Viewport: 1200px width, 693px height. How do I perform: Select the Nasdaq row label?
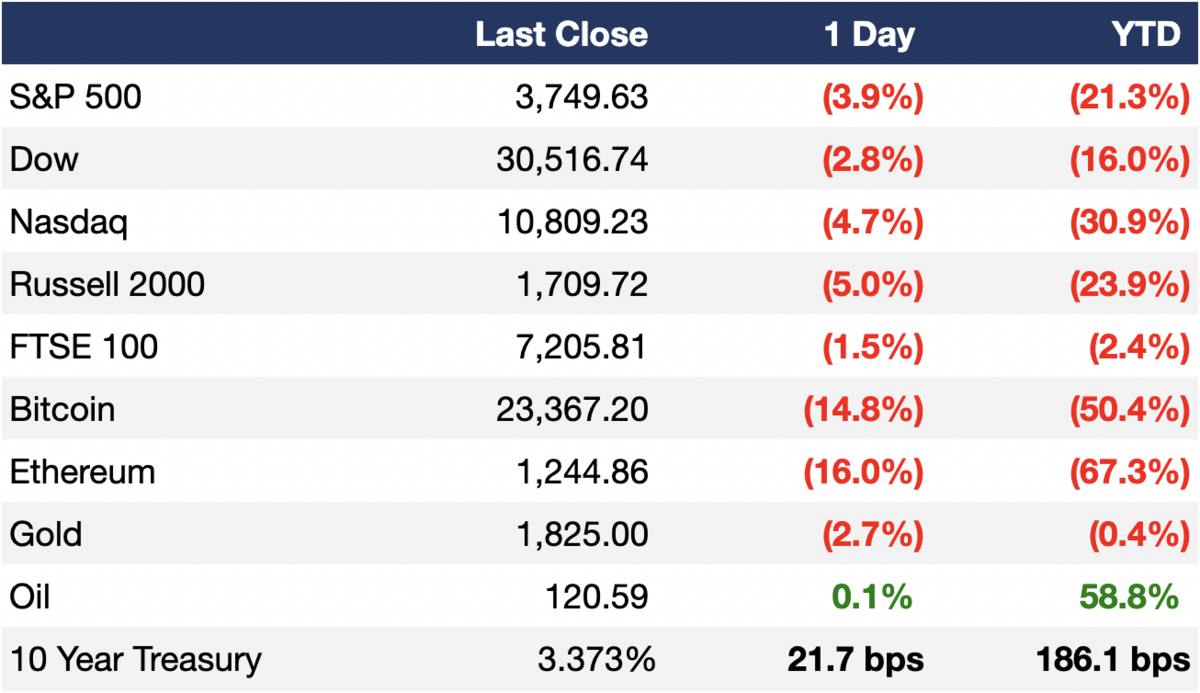point(69,222)
